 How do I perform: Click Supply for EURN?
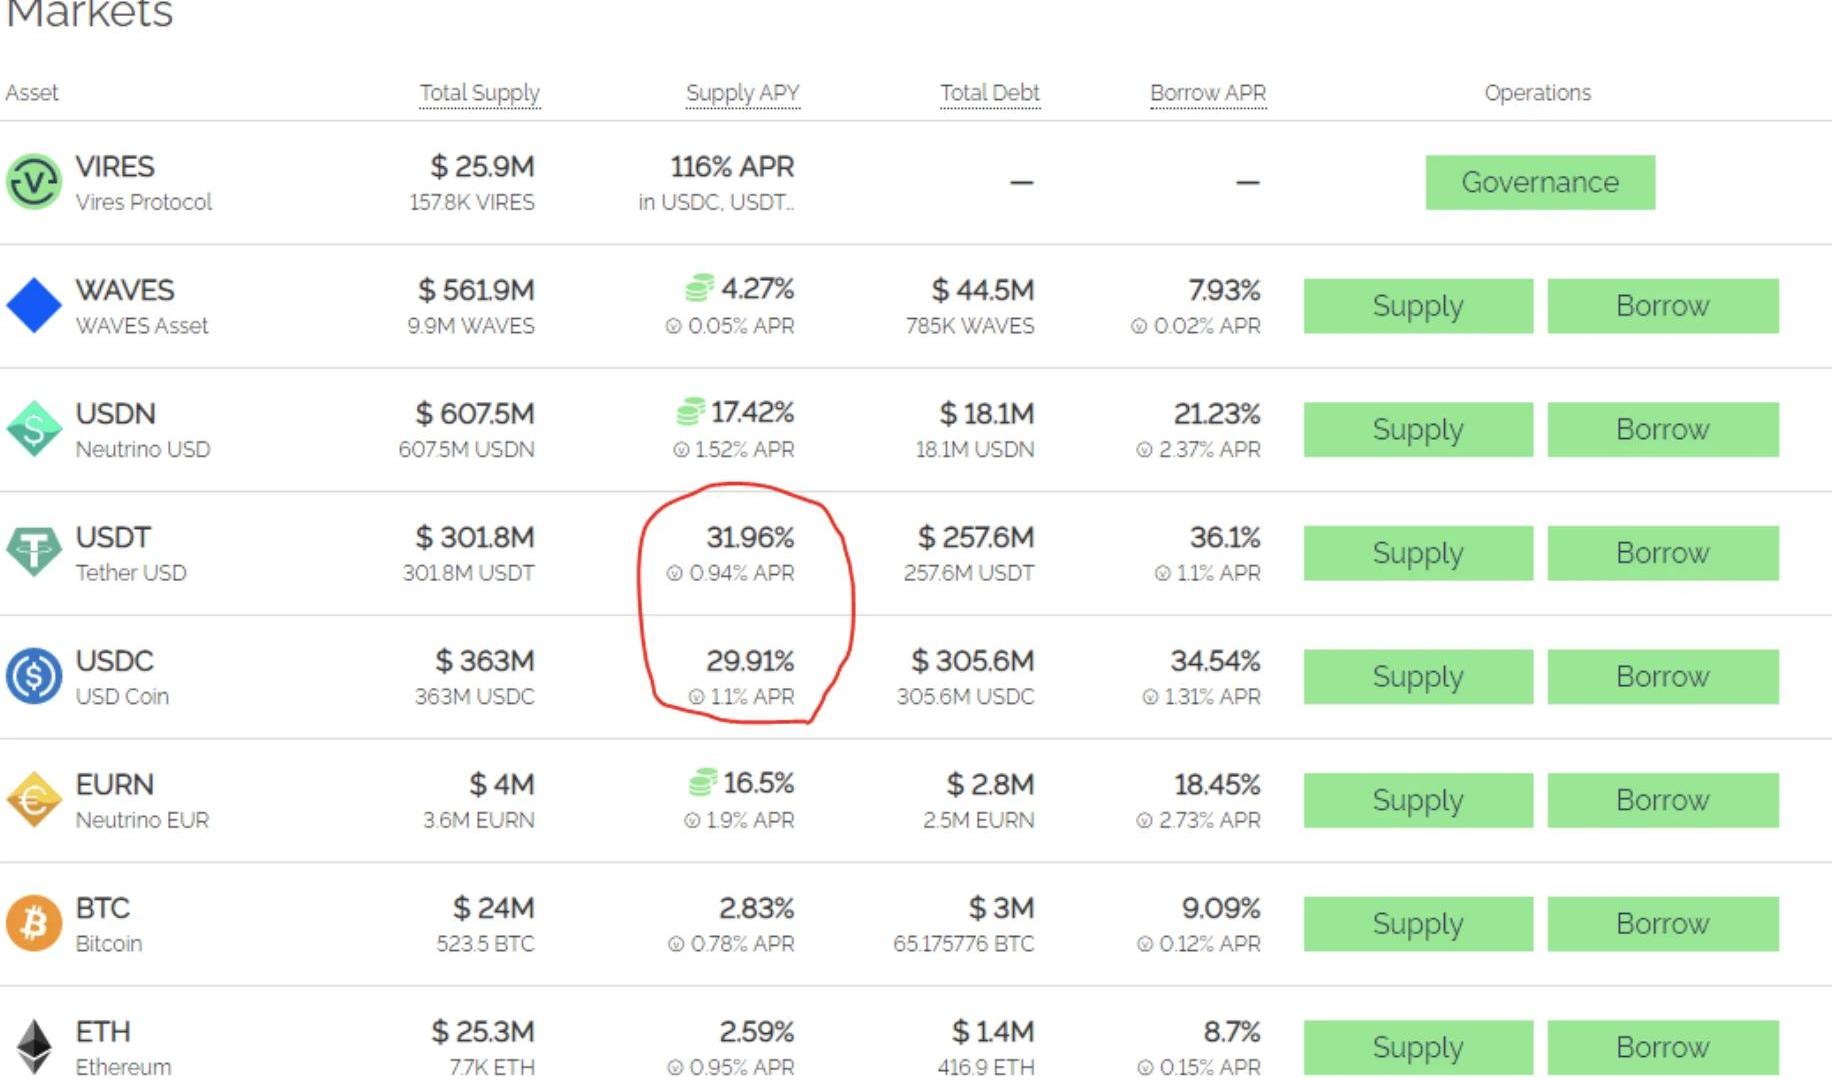point(1418,800)
